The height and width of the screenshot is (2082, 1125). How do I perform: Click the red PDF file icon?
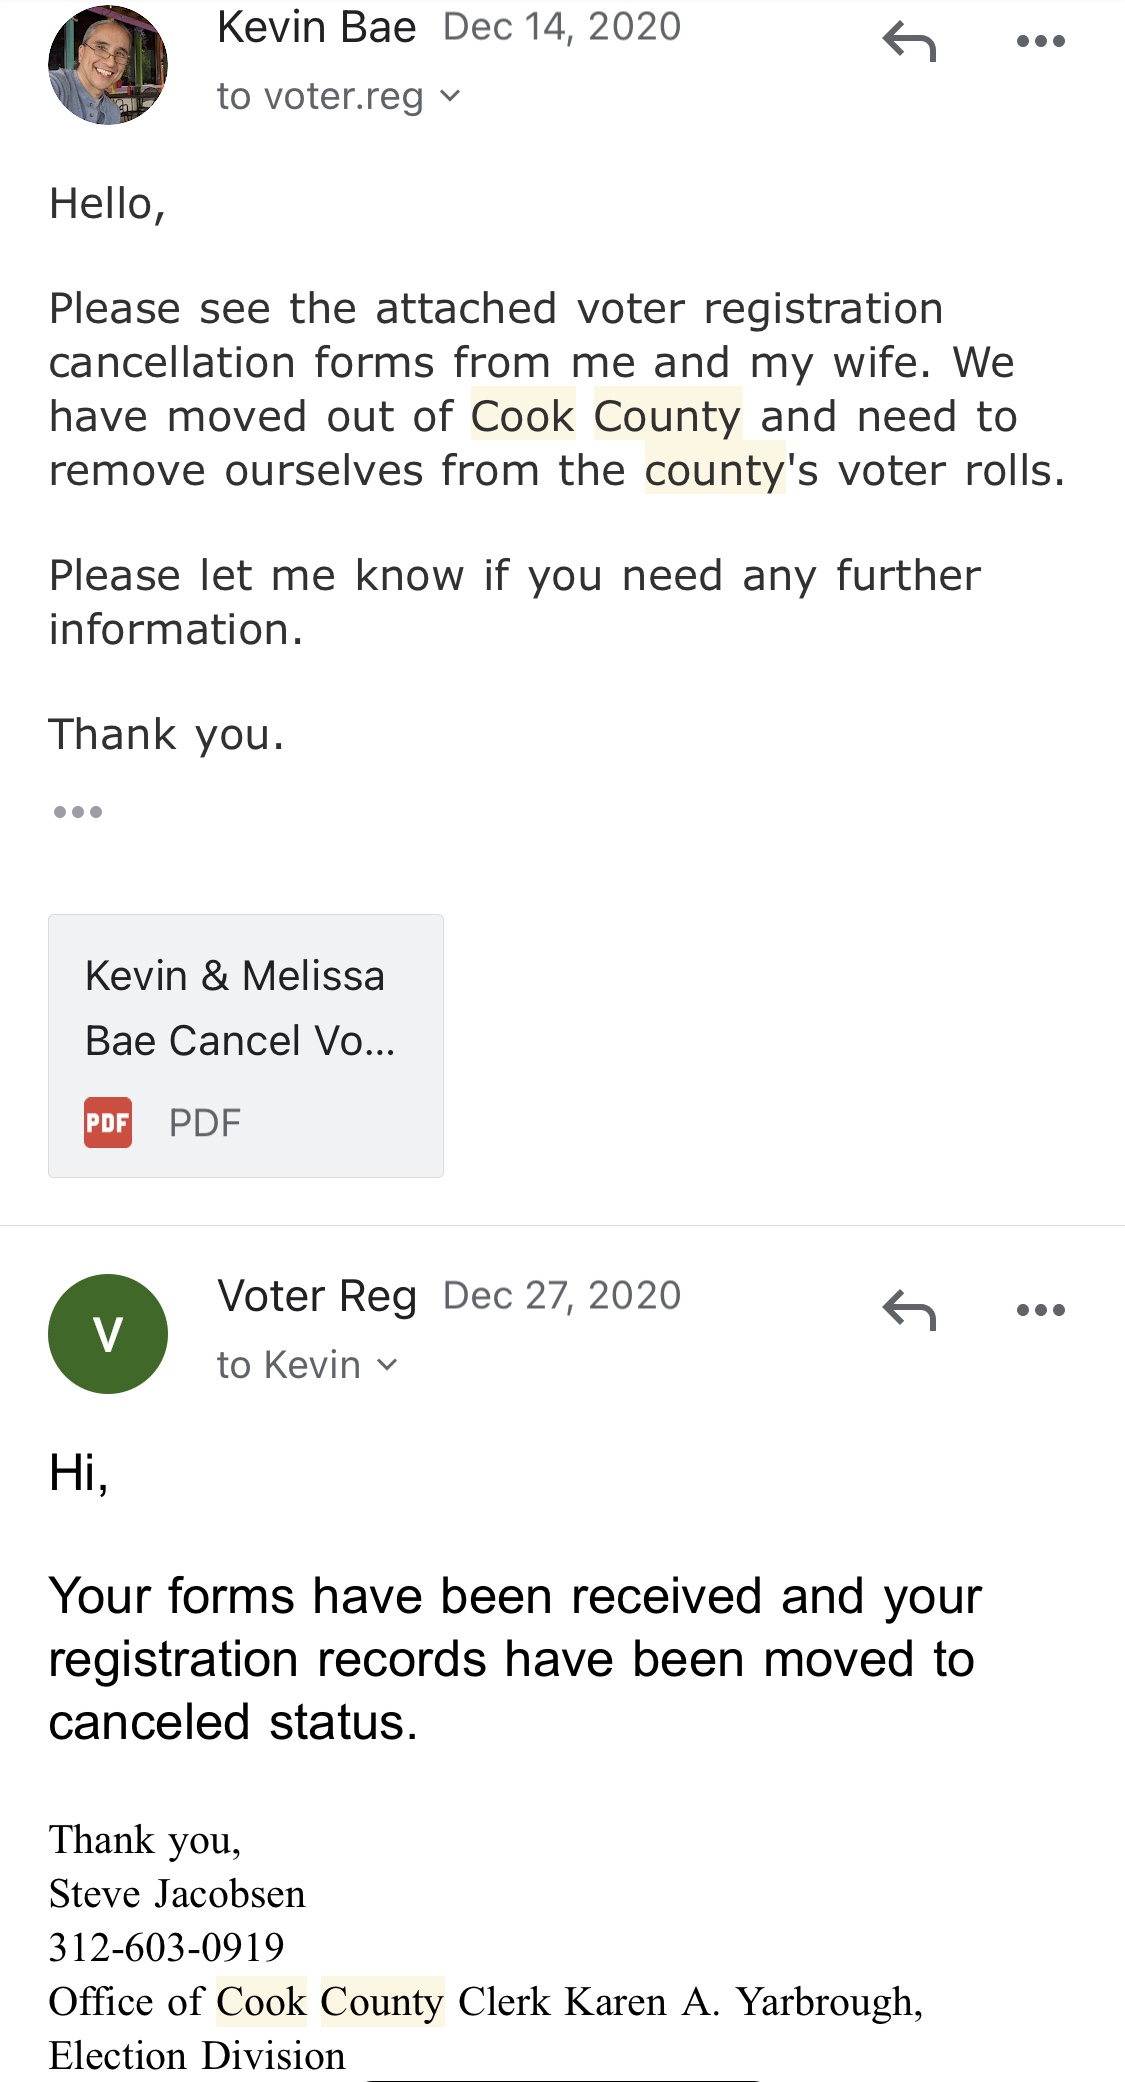coord(108,1122)
